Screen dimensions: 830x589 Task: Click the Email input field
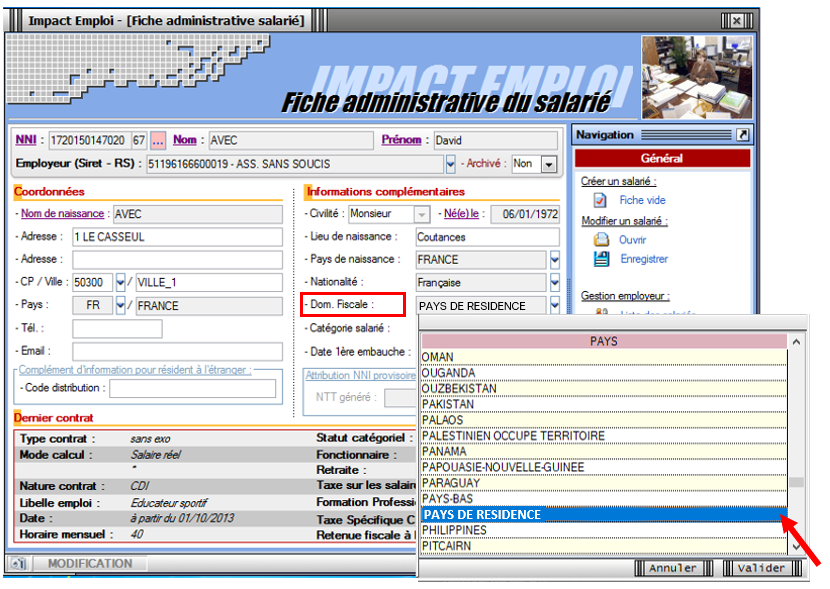pos(177,351)
